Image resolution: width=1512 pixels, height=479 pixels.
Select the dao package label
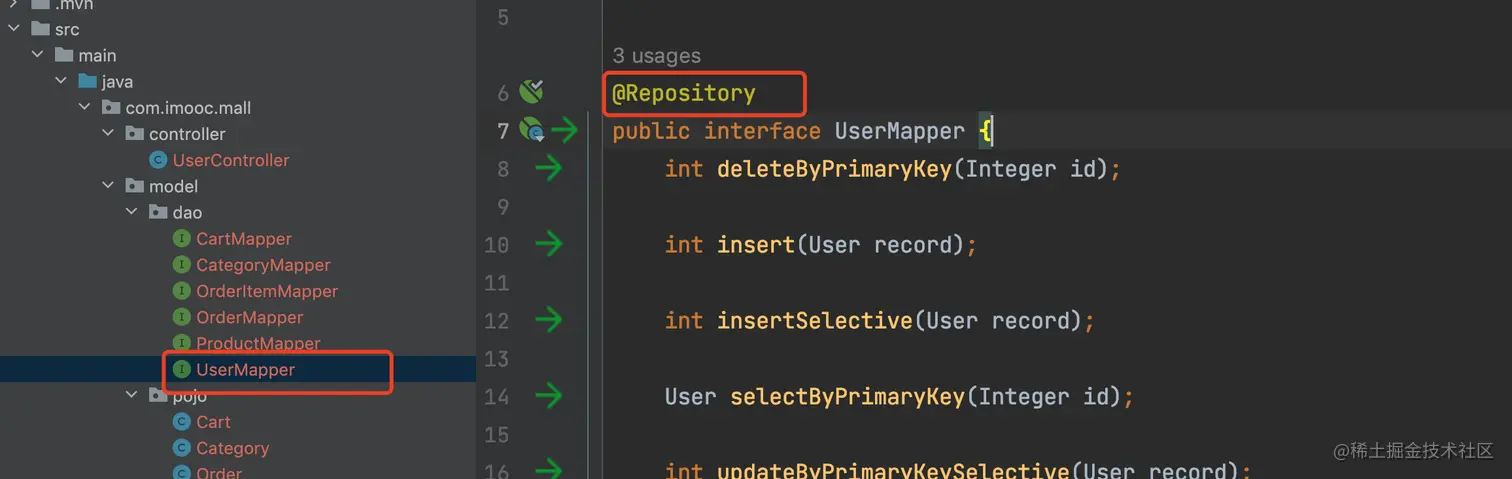[187, 212]
